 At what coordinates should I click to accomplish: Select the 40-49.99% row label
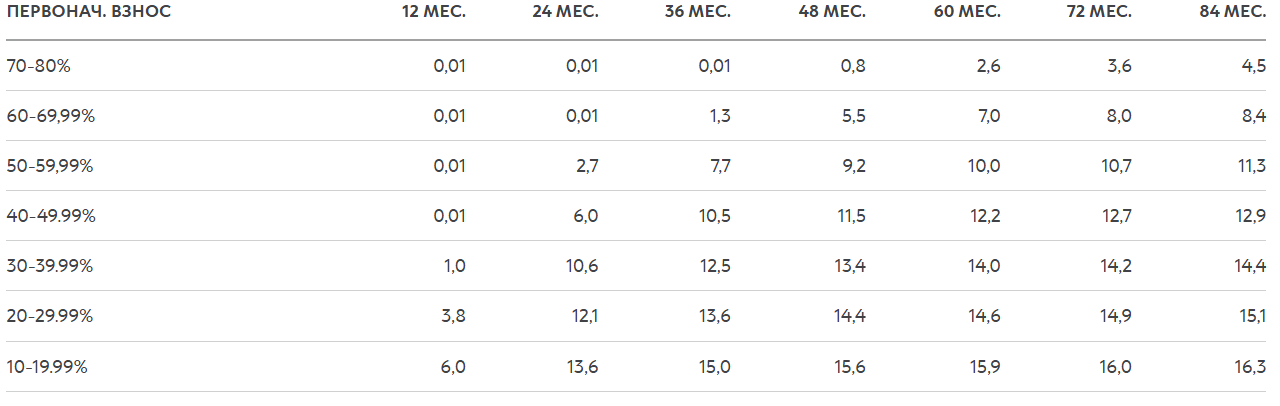[50, 216]
